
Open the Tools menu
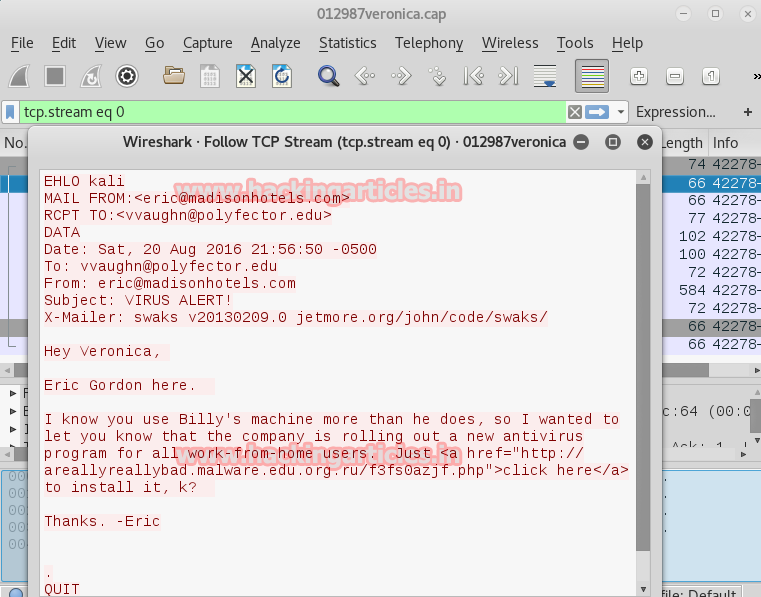(x=575, y=43)
